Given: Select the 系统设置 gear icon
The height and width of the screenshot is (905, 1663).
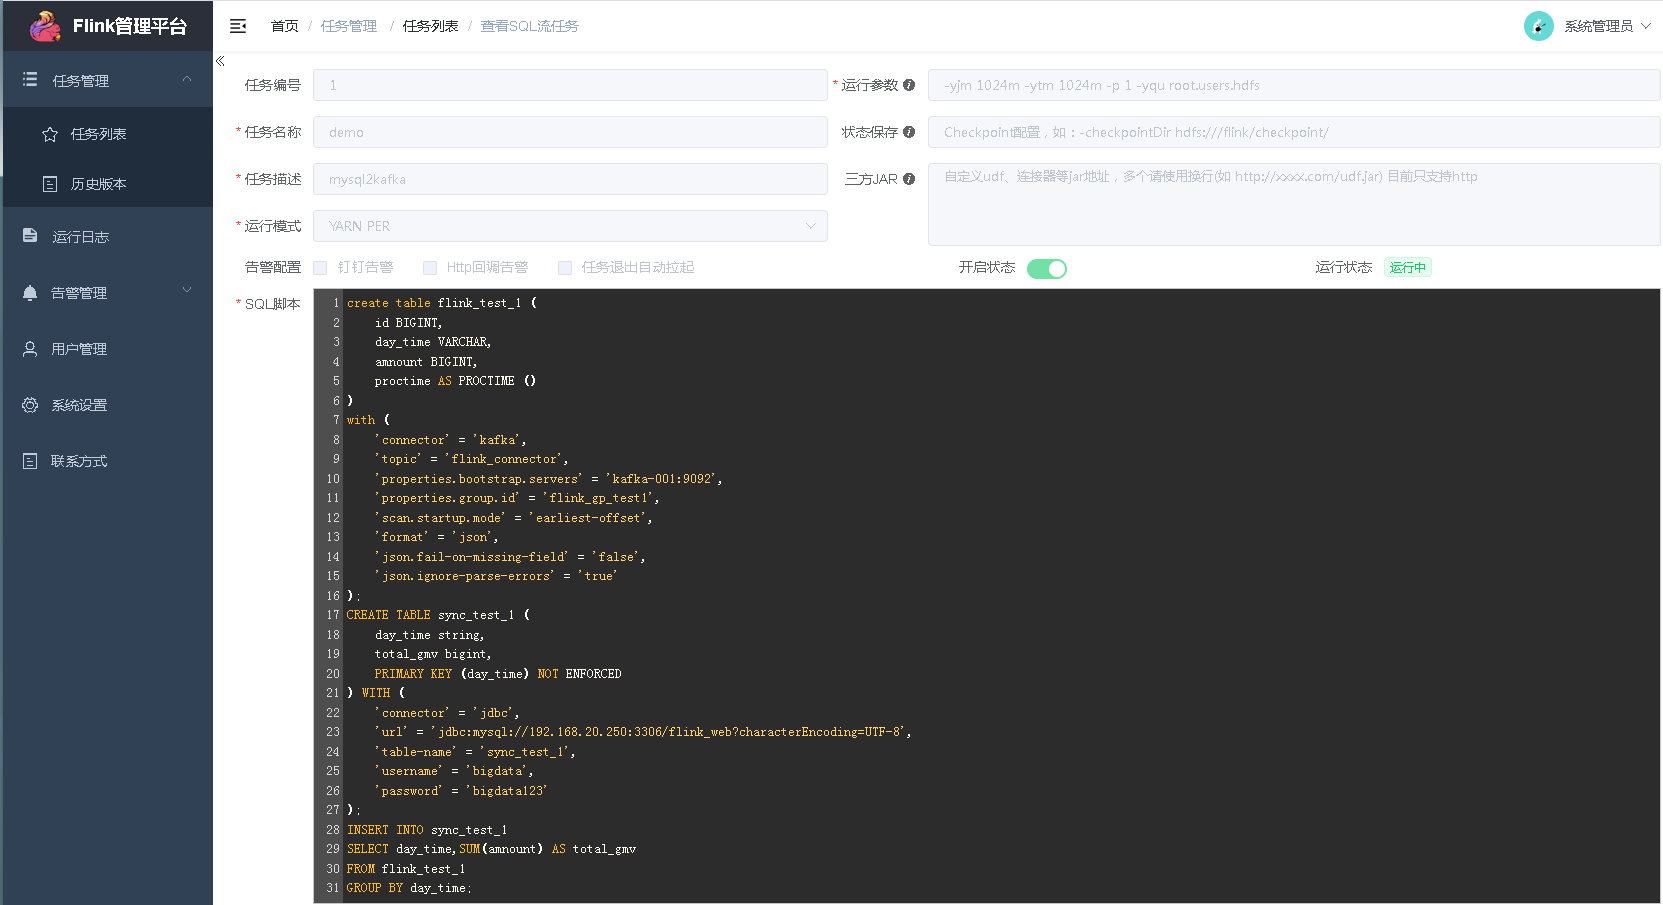Looking at the screenshot, I should [x=30, y=405].
